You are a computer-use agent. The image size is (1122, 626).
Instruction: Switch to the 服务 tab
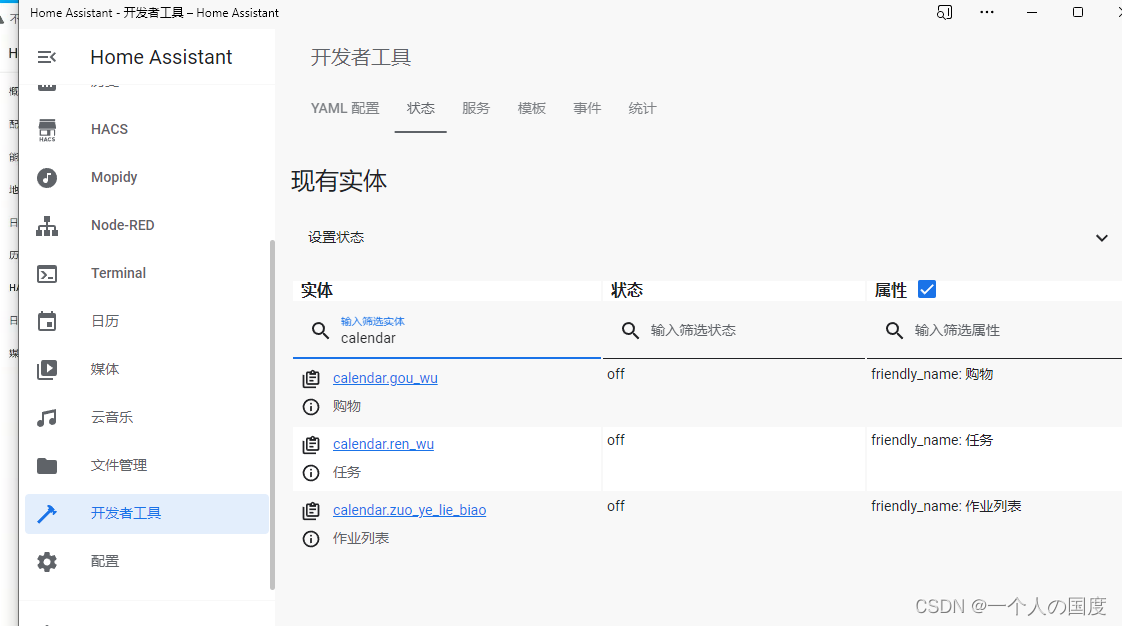click(476, 108)
